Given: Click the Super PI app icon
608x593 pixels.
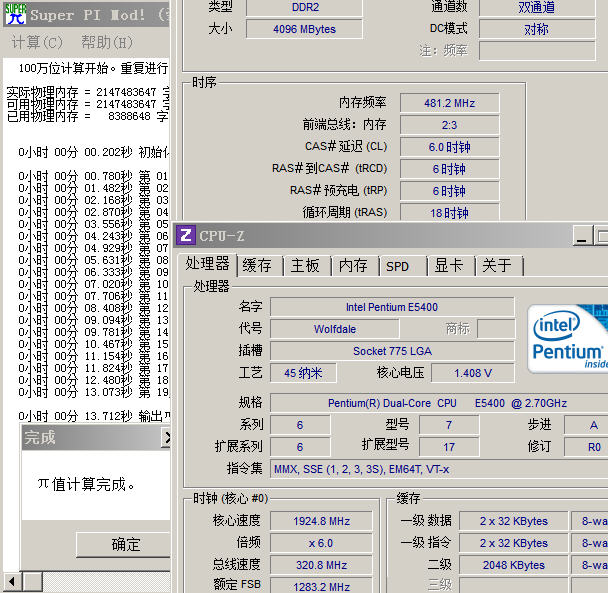Looking at the screenshot, I should pos(15,14).
